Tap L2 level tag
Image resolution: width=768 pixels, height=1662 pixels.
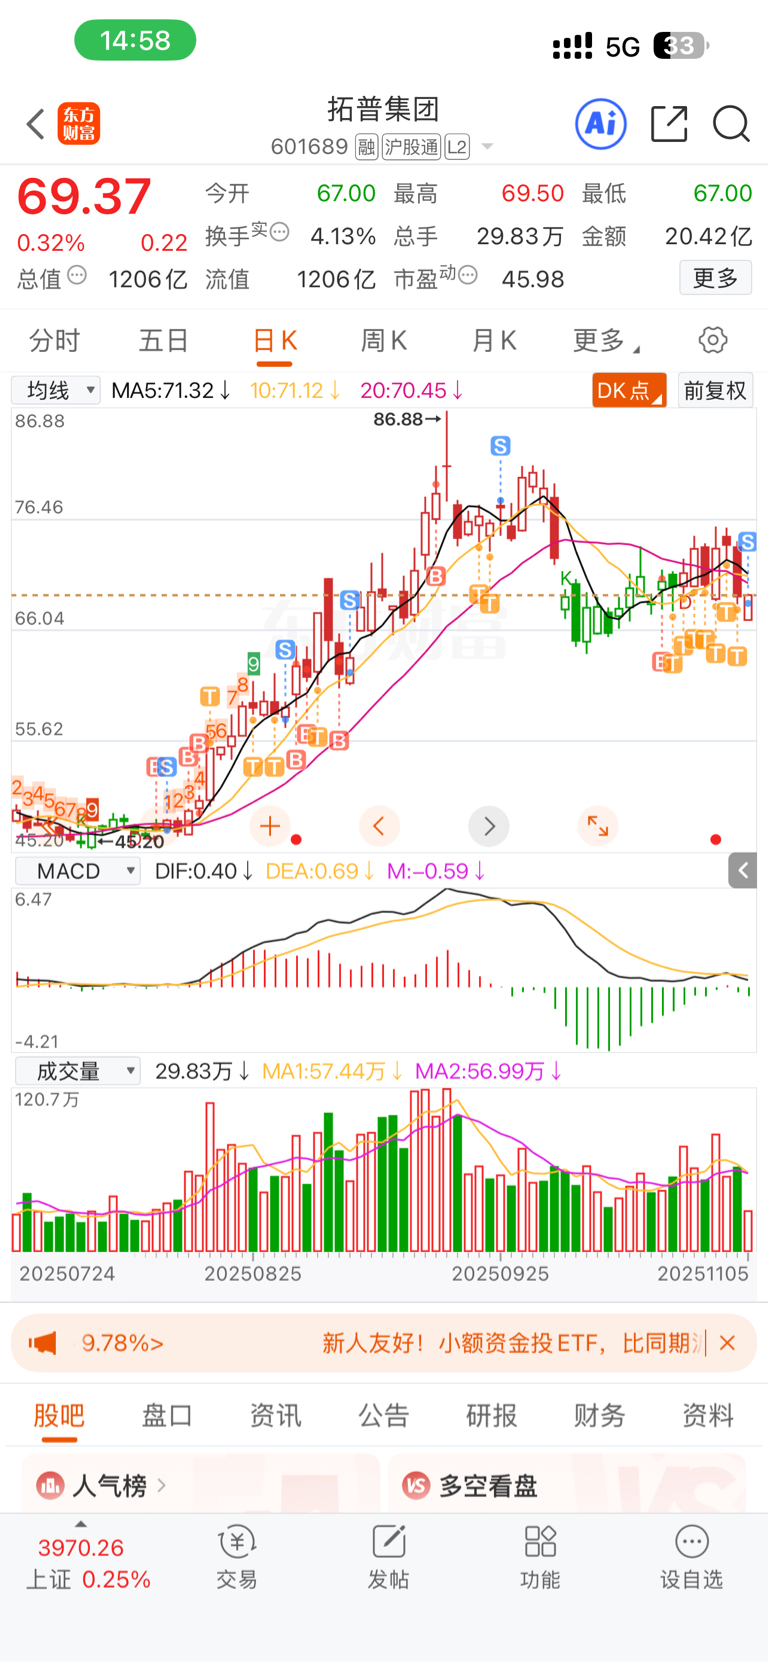(x=457, y=147)
